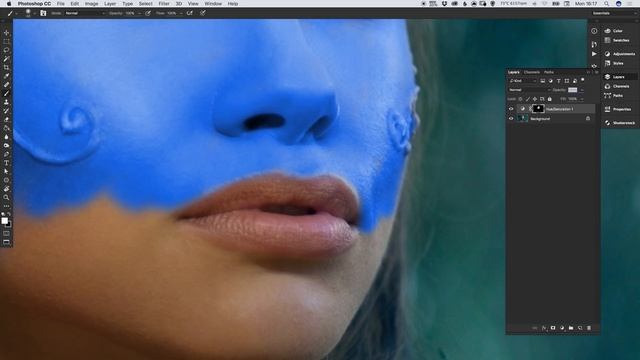
Task: Select the Path Selection tool
Action: coord(6,171)
